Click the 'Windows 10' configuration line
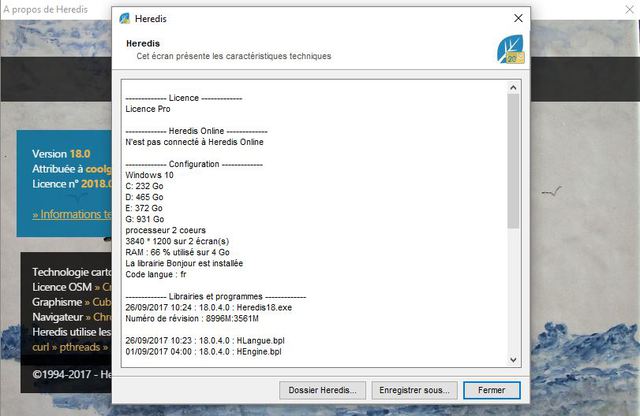 point(149,175)
